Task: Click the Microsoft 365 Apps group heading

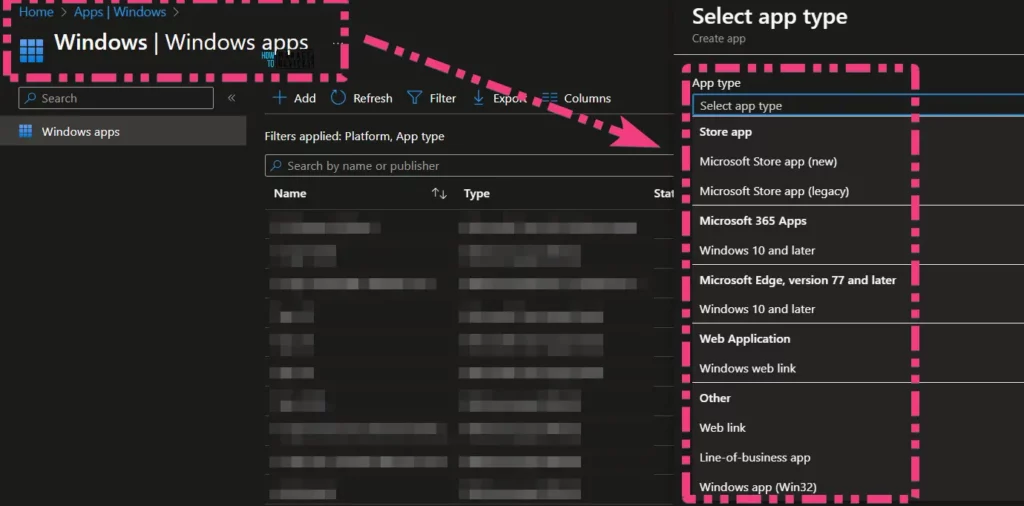Action: pyautogui.click(x=752, y=221)
